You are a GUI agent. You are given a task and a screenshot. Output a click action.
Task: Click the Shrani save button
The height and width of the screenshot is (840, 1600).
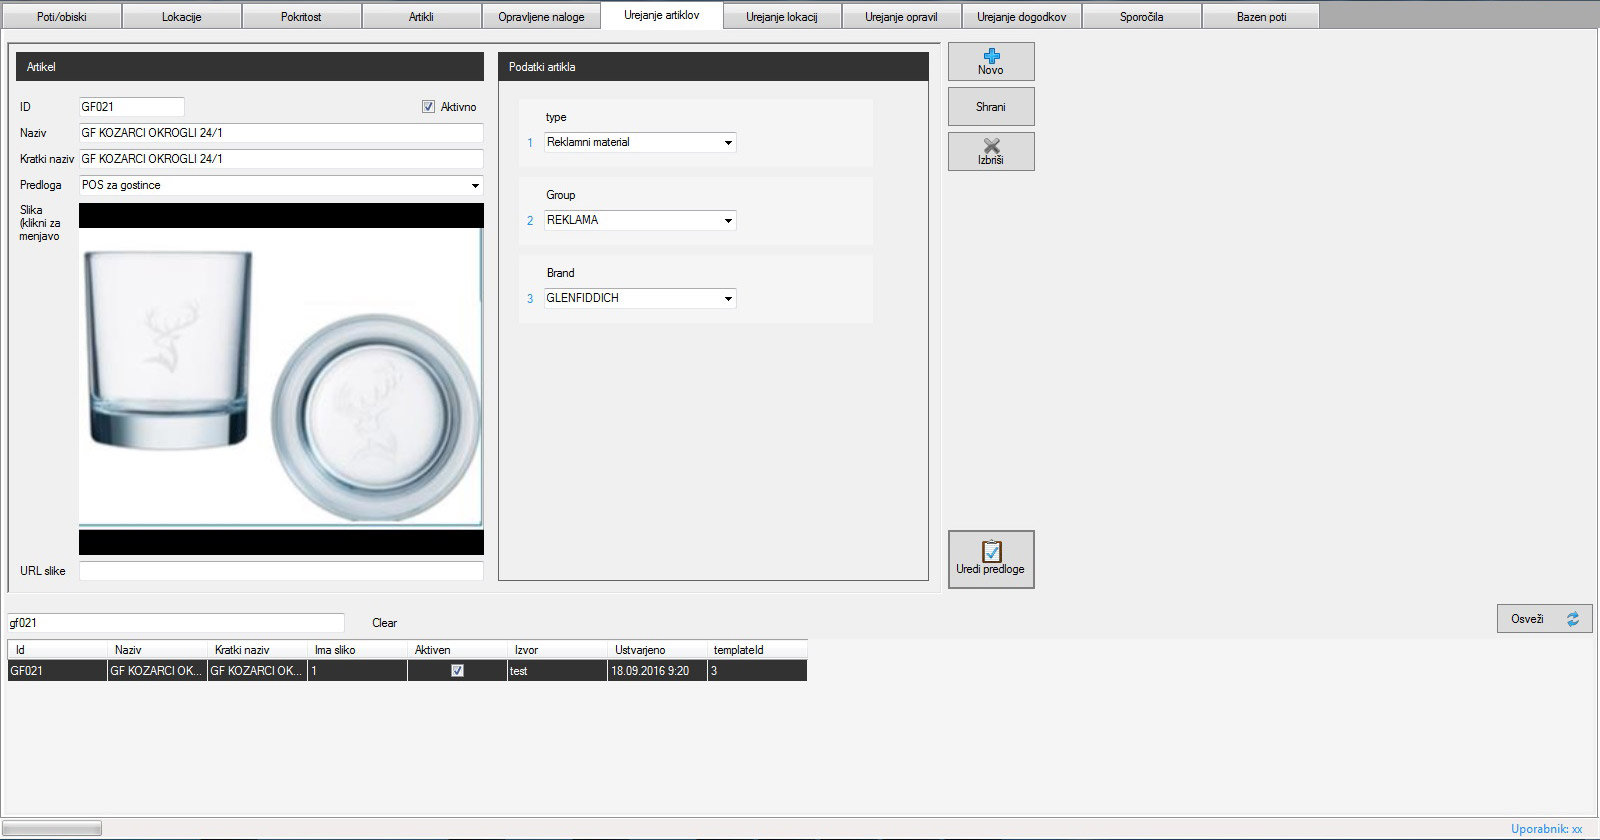click(x=991, y=107)
